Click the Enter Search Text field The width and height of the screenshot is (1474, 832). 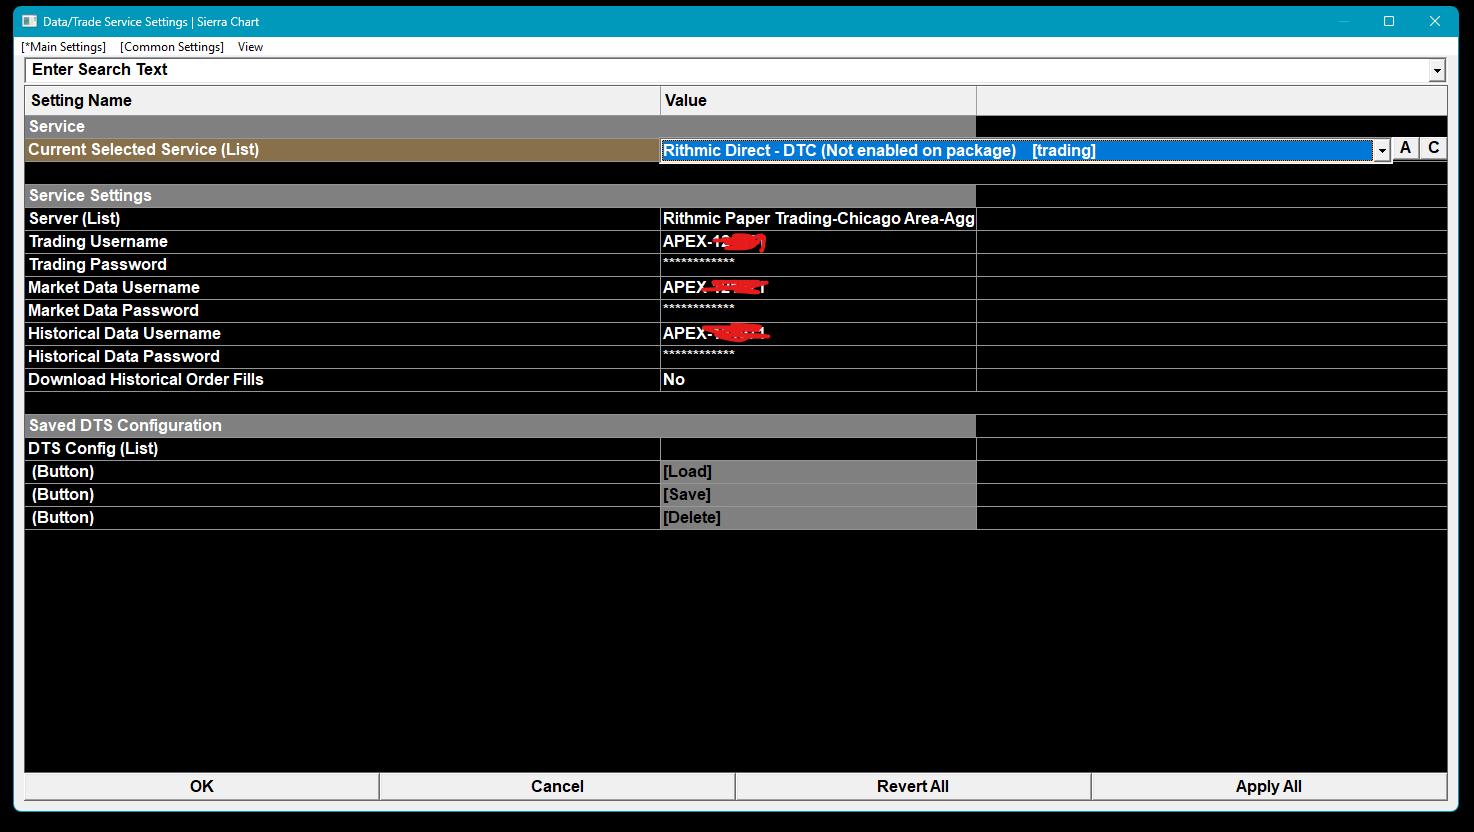tap(727, 70)
